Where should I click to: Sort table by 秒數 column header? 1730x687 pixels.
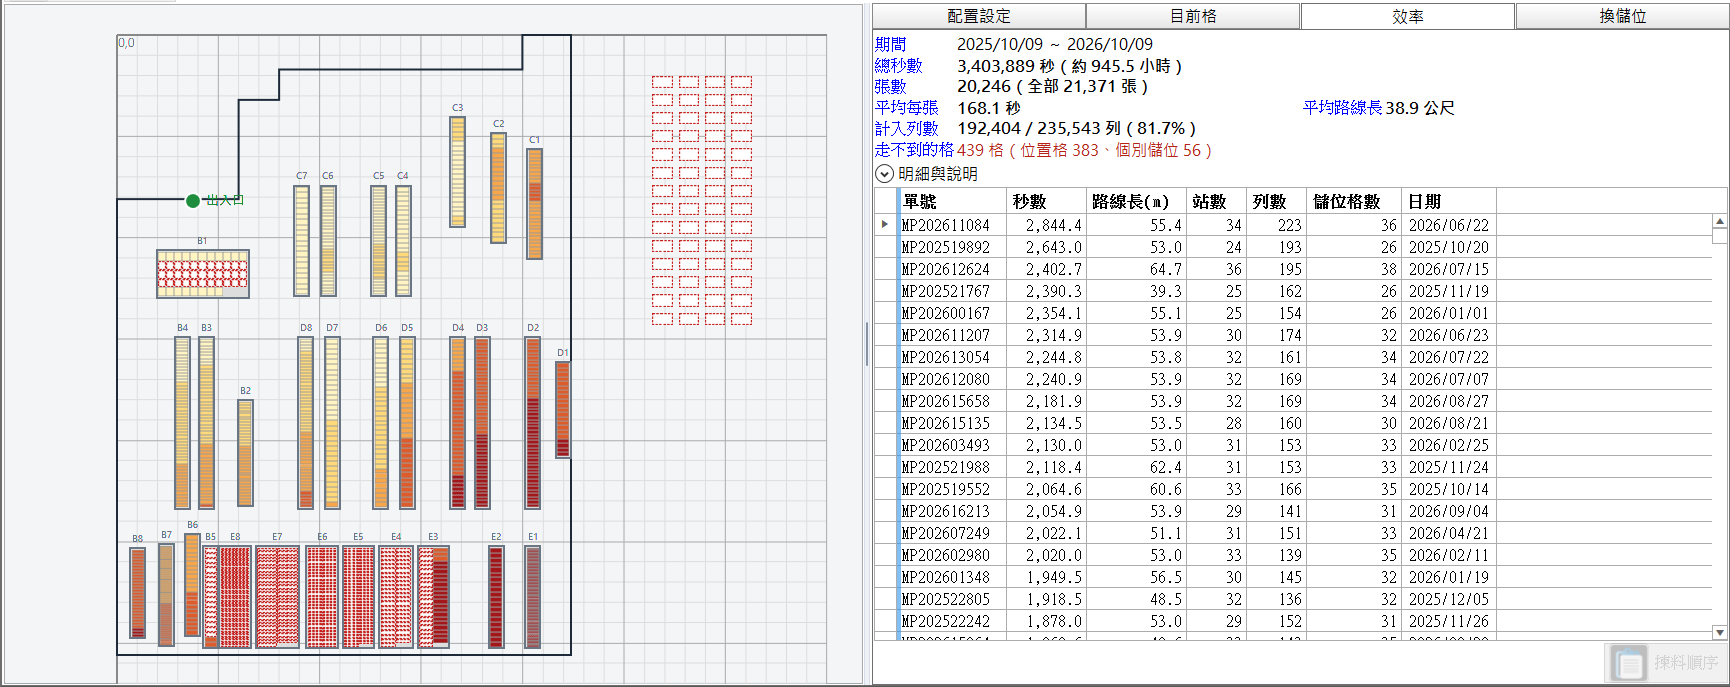[1045, 201]
